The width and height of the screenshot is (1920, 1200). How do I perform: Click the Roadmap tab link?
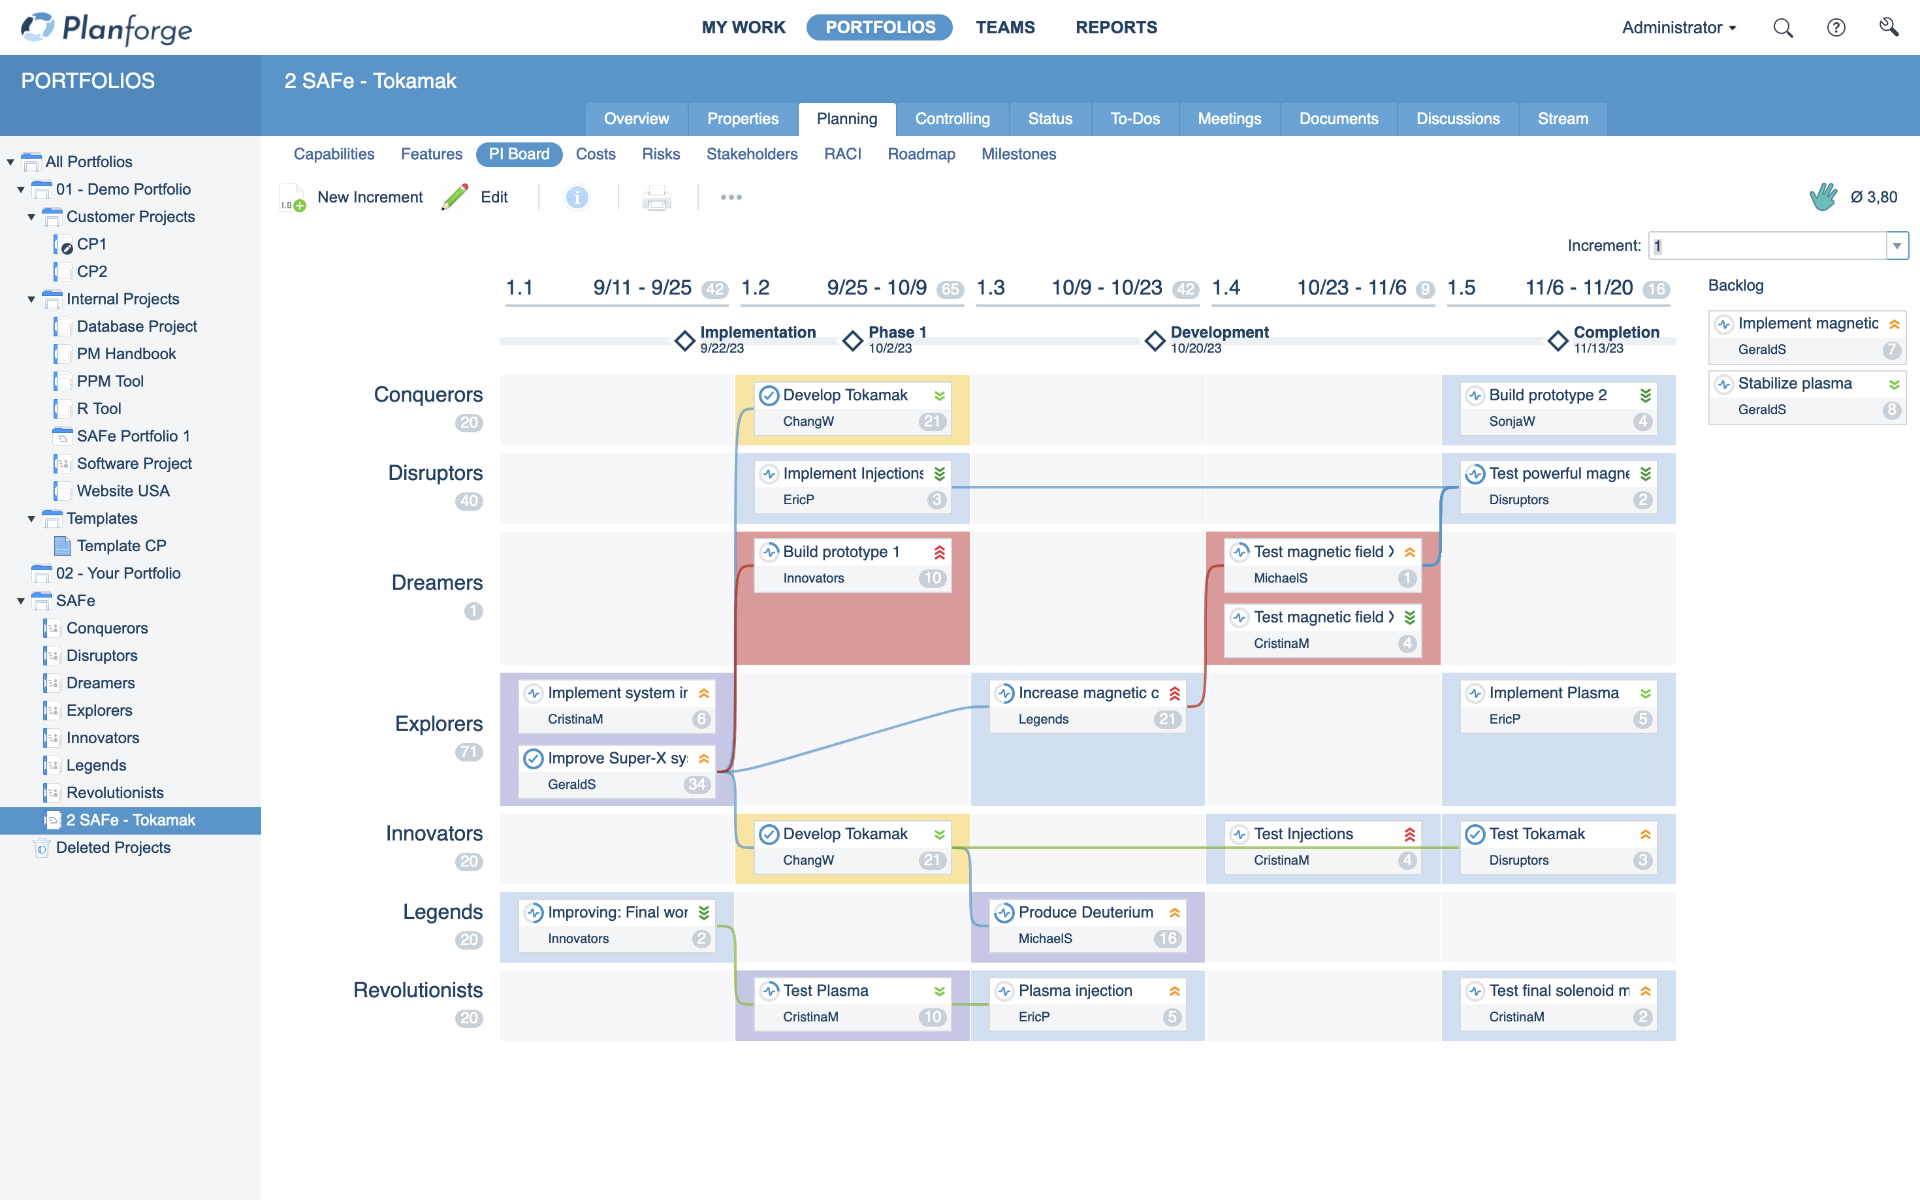point(922,153)
